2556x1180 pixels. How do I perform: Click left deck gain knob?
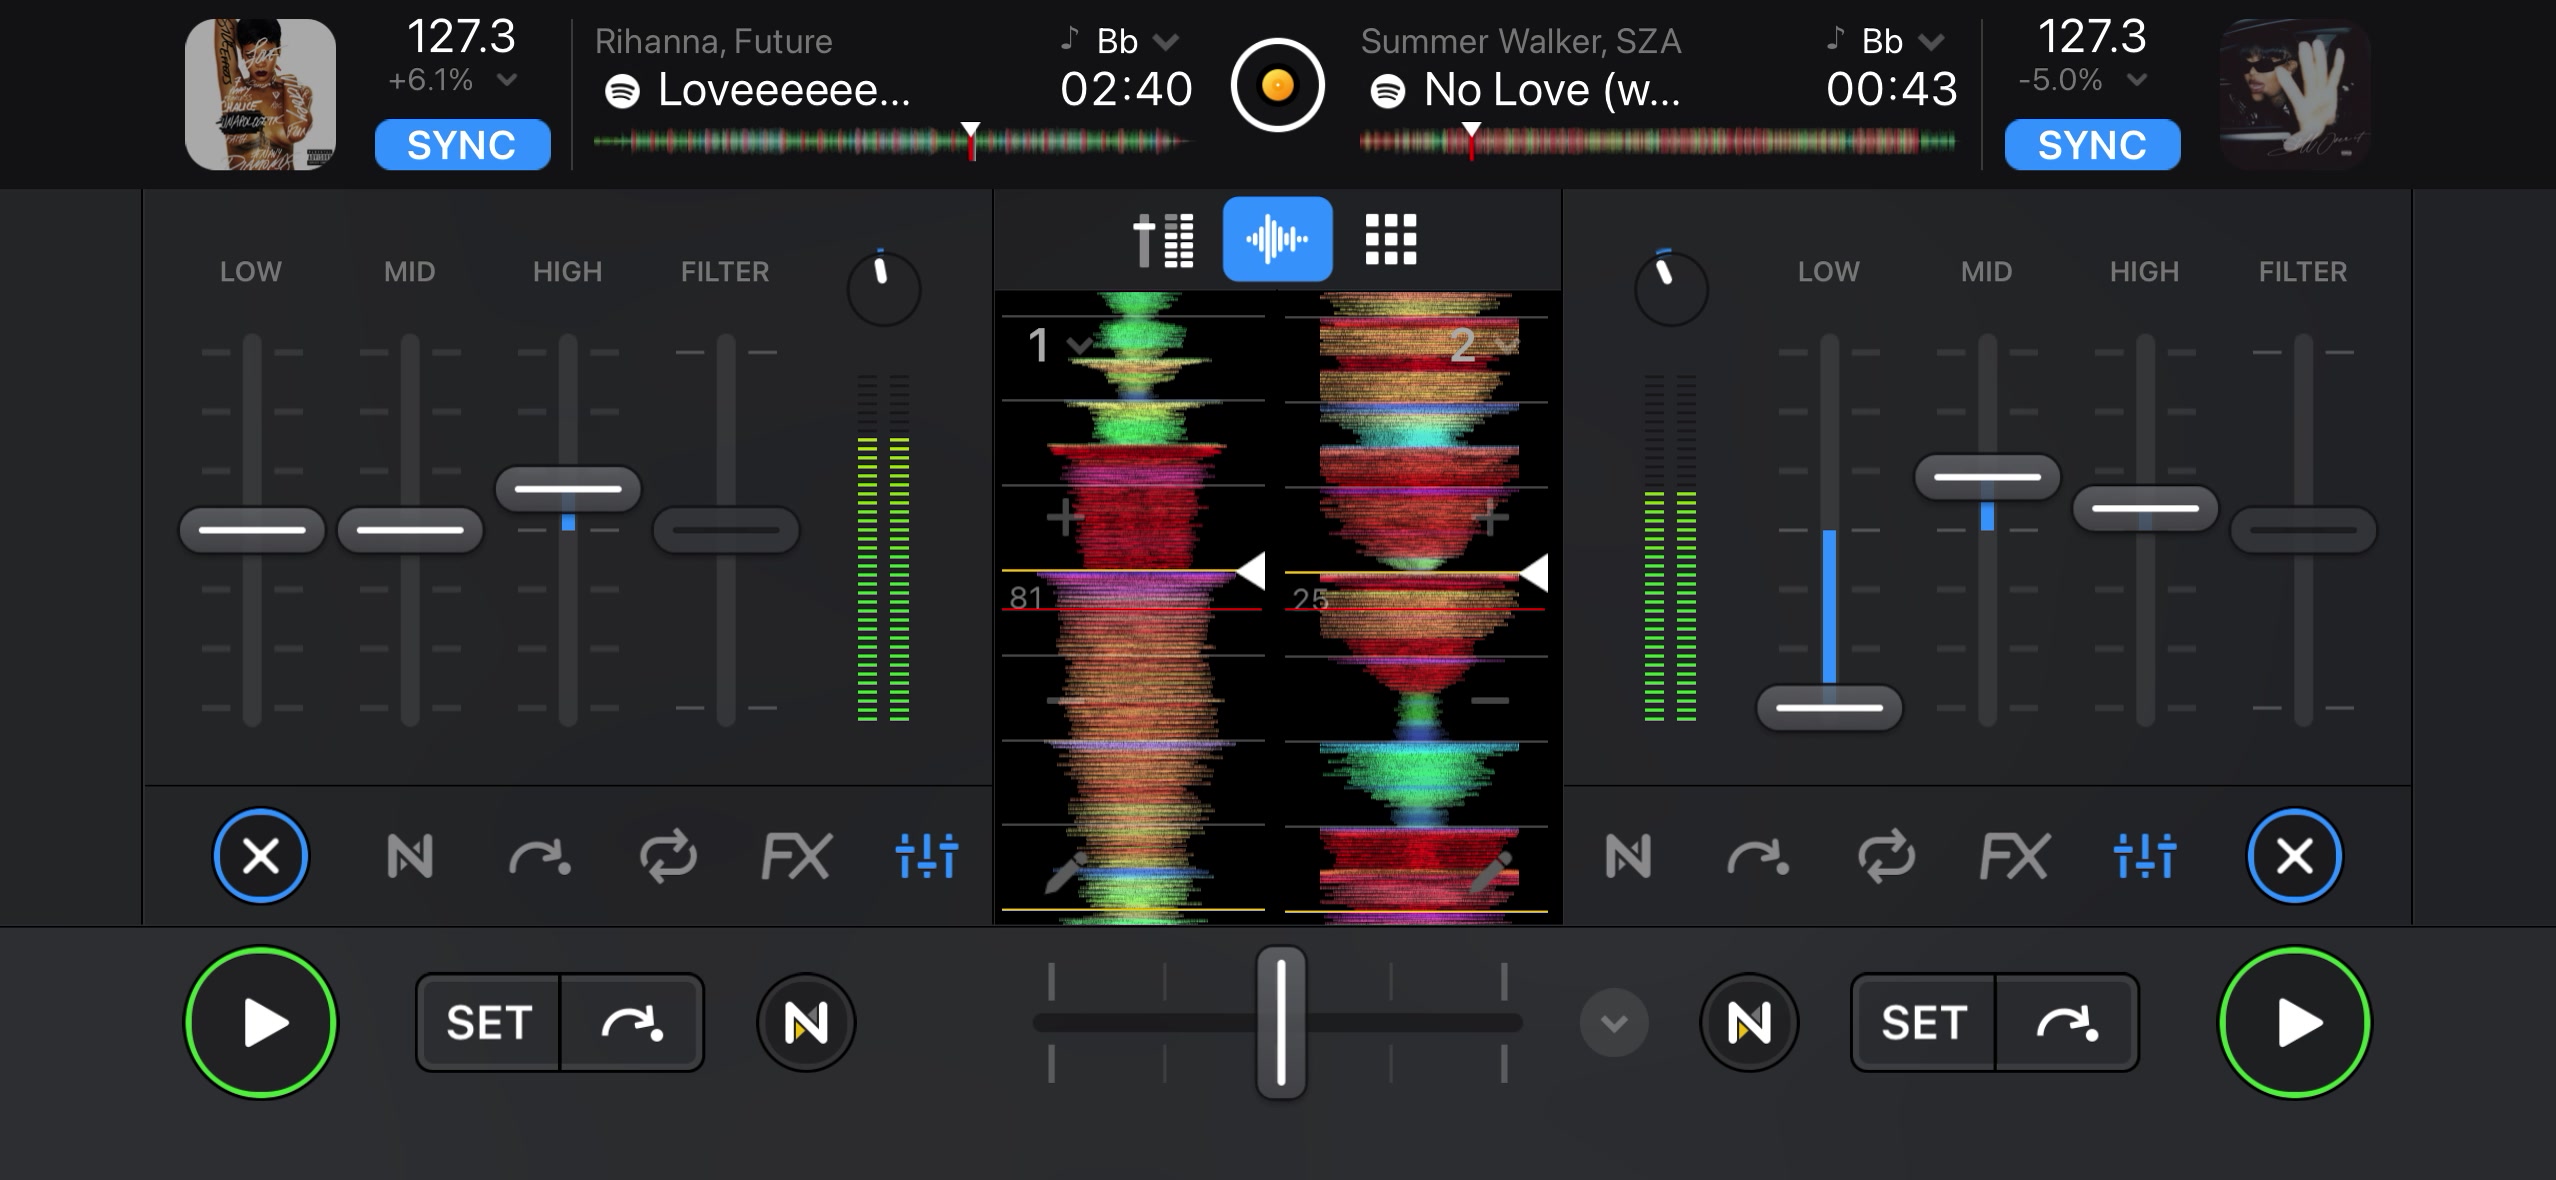point(883,289)
